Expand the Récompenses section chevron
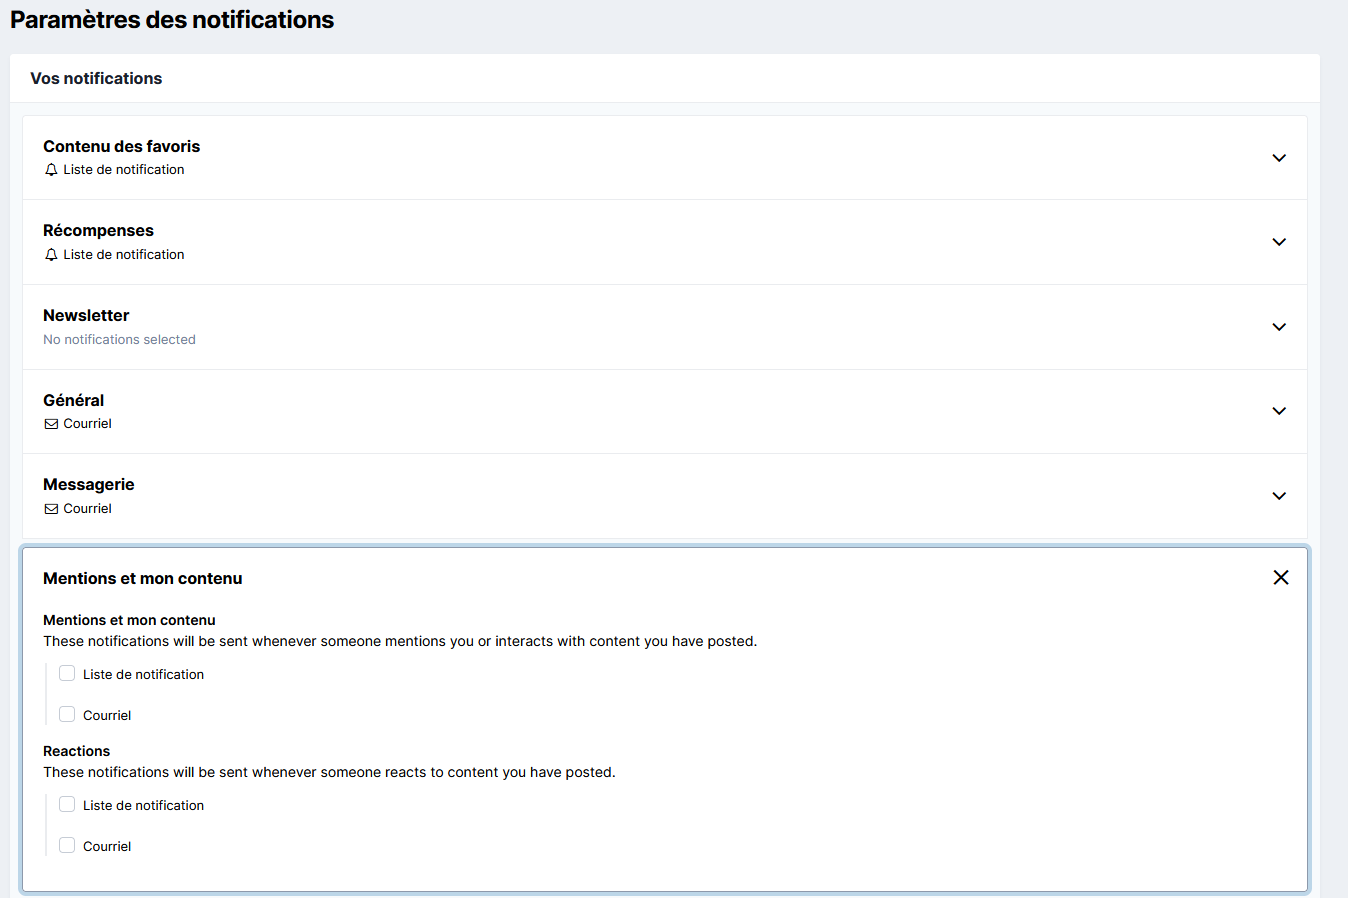The width and height of the screenshot is (1348, 918). [1278, 242]
